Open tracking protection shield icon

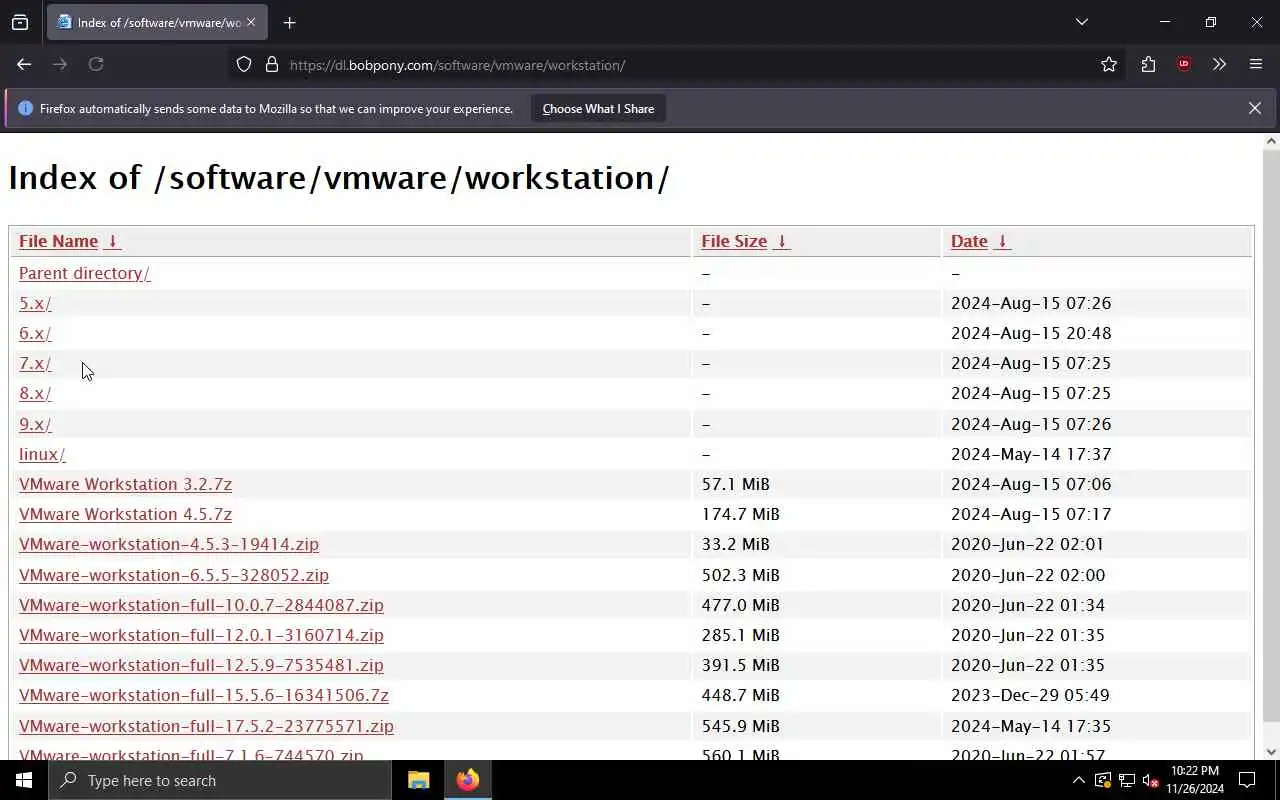click(x=244, y=65)
